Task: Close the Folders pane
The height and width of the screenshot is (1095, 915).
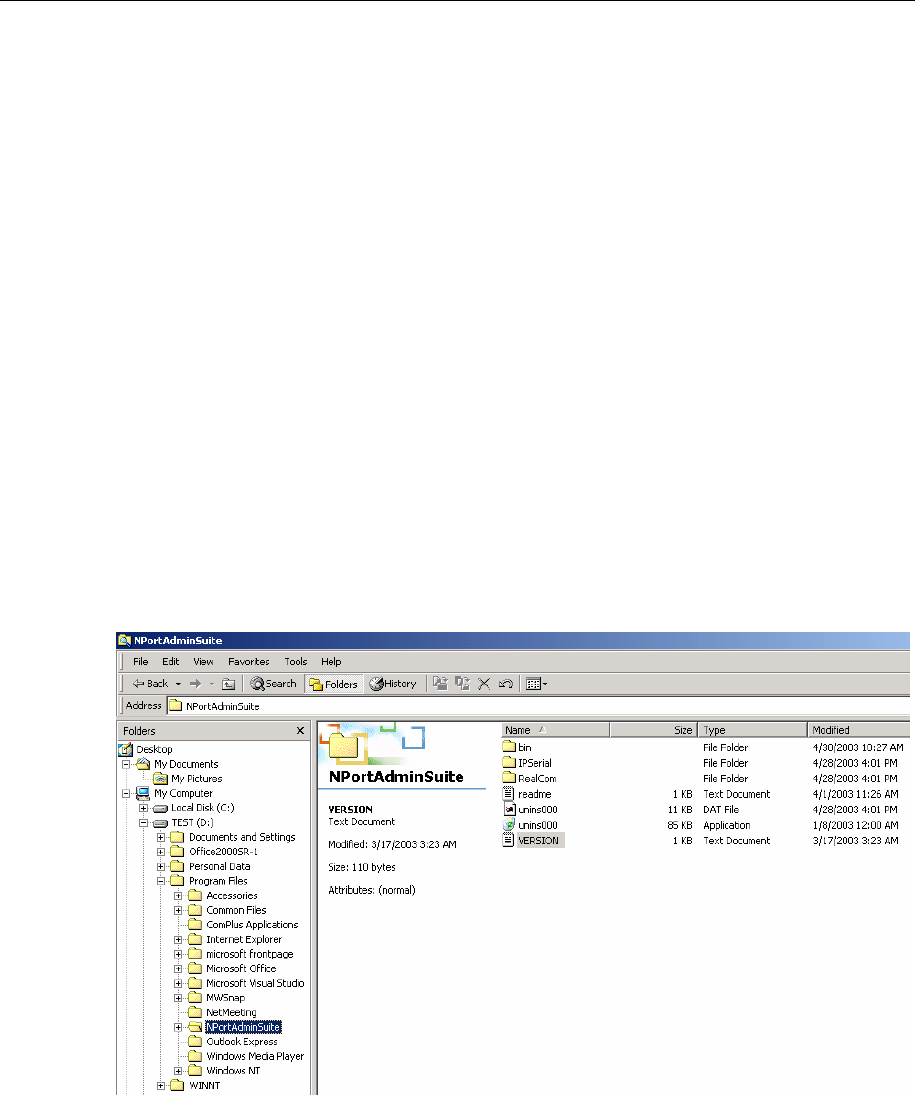Action: (300, 730)
